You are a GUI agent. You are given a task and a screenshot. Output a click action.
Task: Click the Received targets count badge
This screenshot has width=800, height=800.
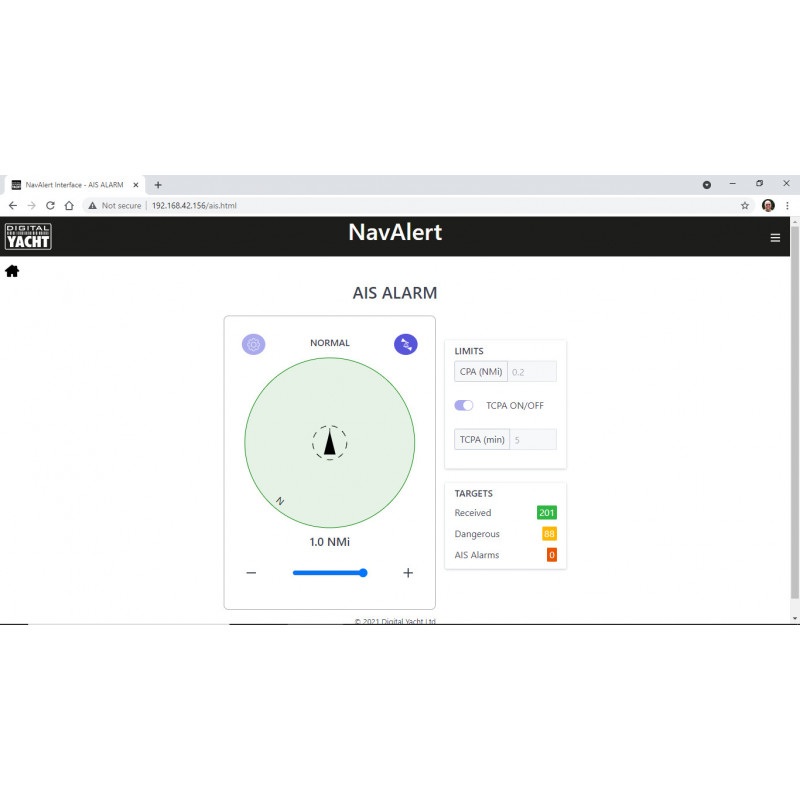click(546, 513)
